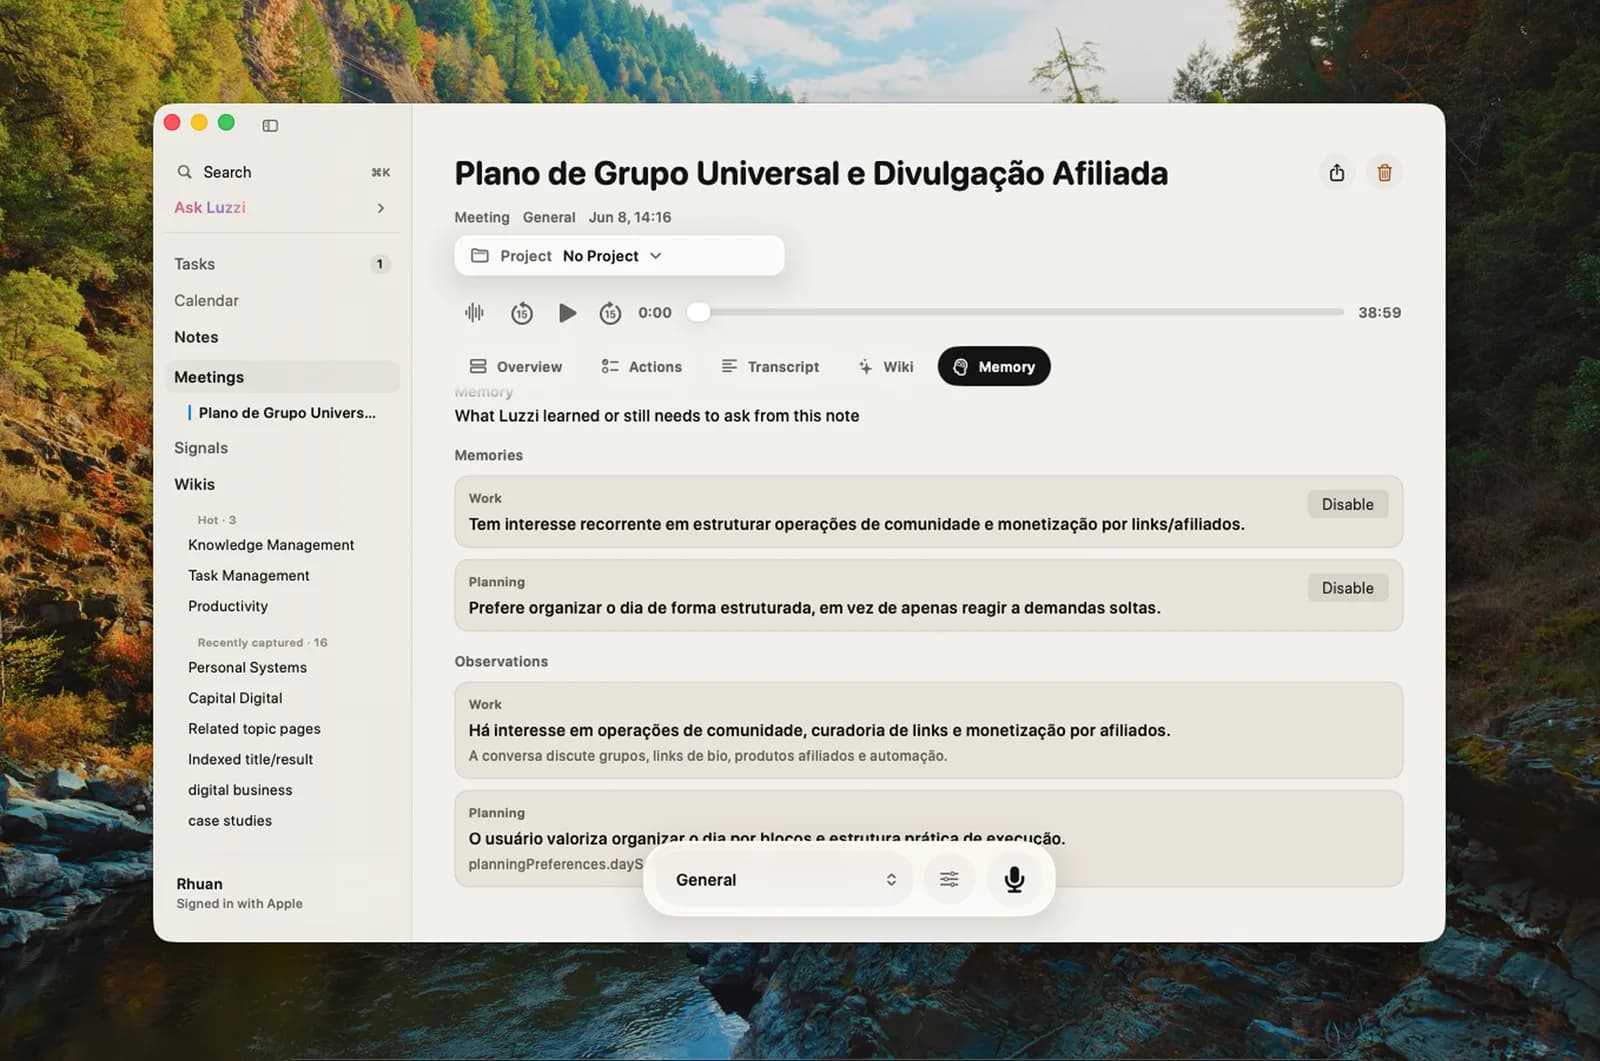The height and width of the screenshot is (1061, 1600).
Task: Rewind 15 seconds
Action: click(522, 313)
